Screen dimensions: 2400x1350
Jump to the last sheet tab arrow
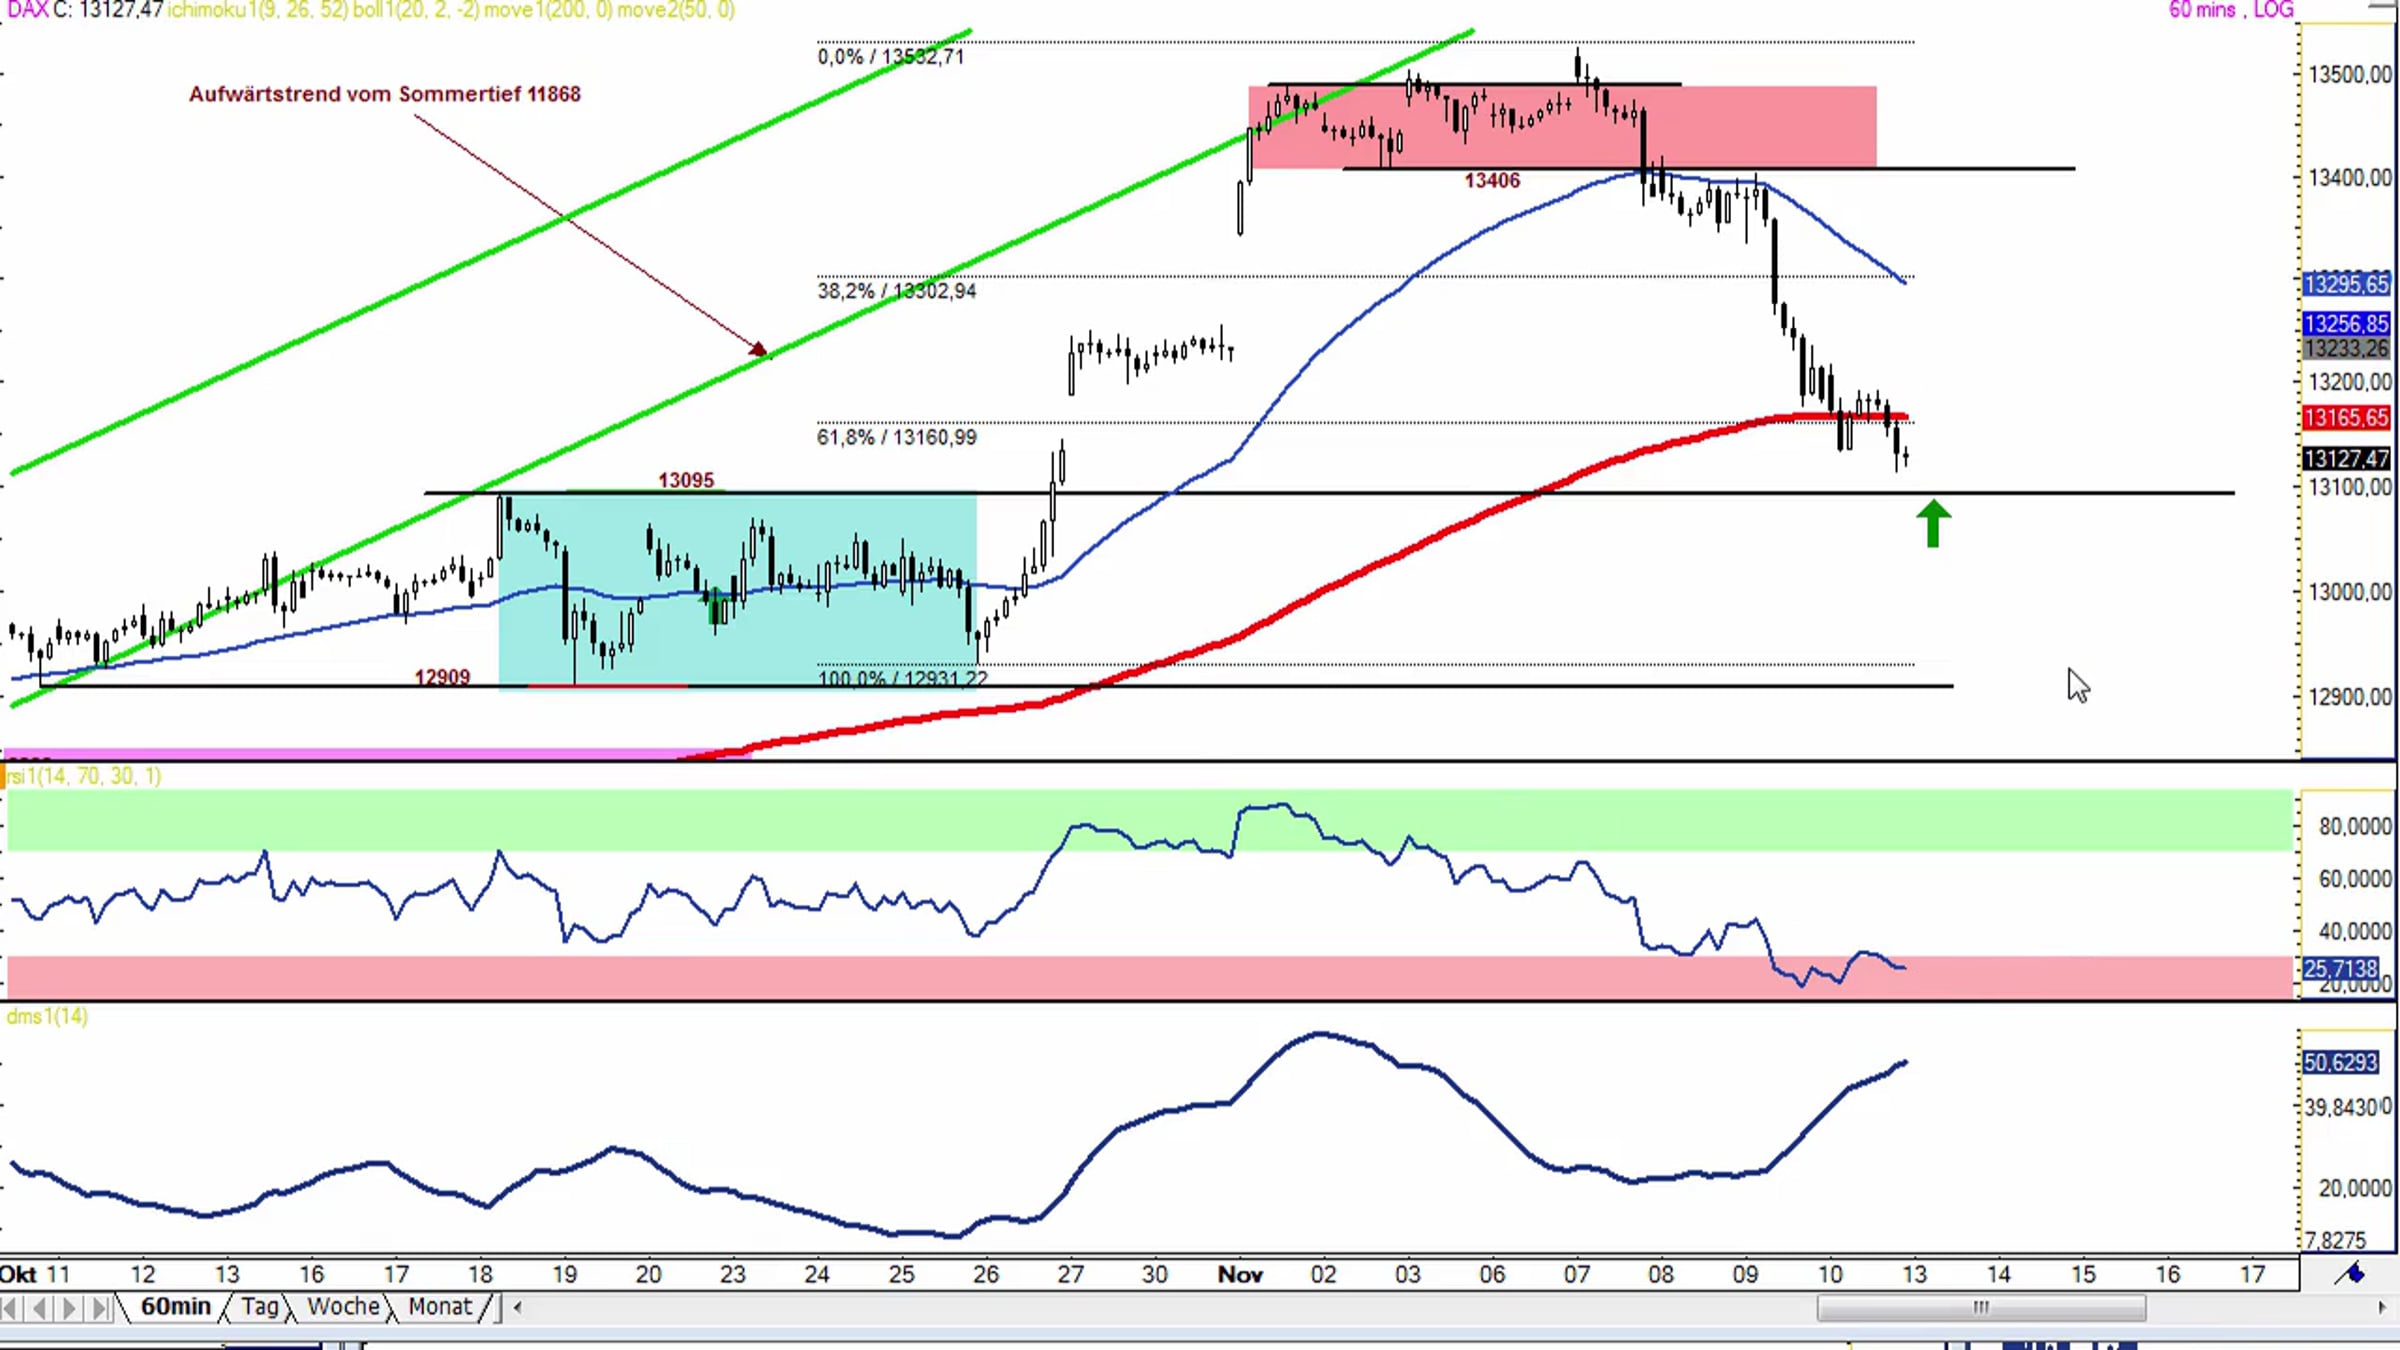(x=99, y=1308)
